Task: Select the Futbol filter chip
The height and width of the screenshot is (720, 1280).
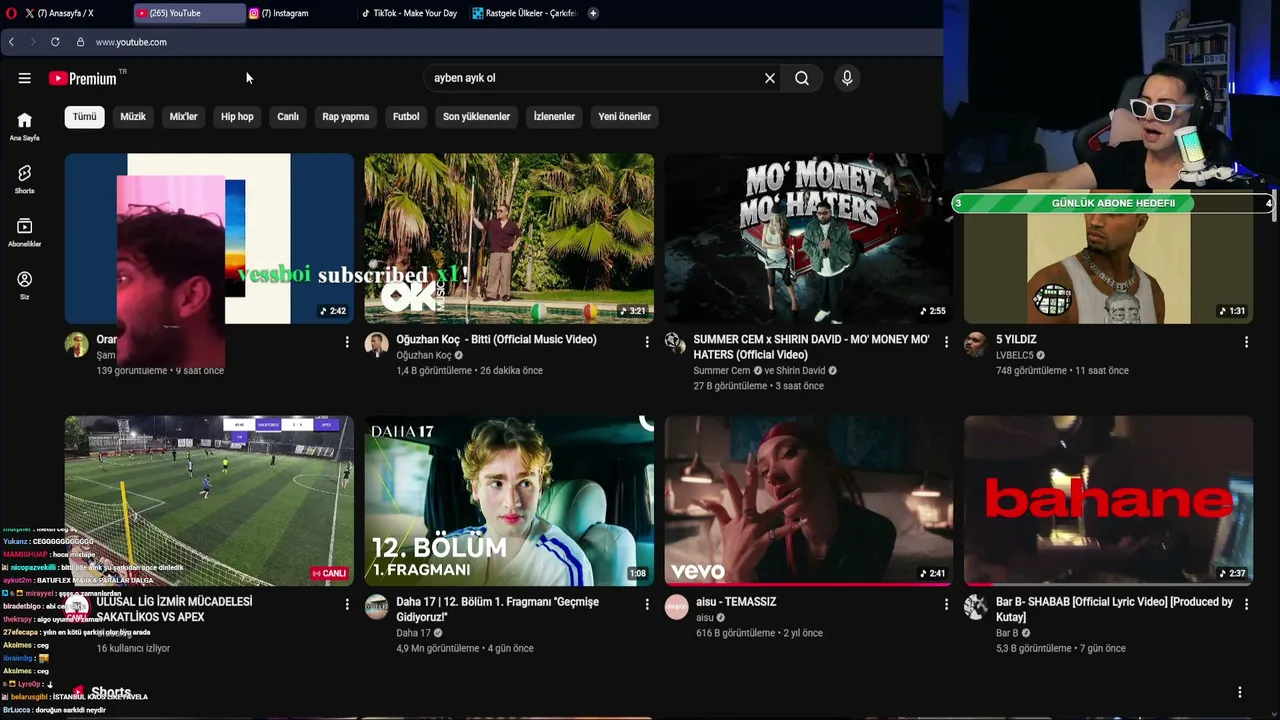Action: tap(406, 117)
